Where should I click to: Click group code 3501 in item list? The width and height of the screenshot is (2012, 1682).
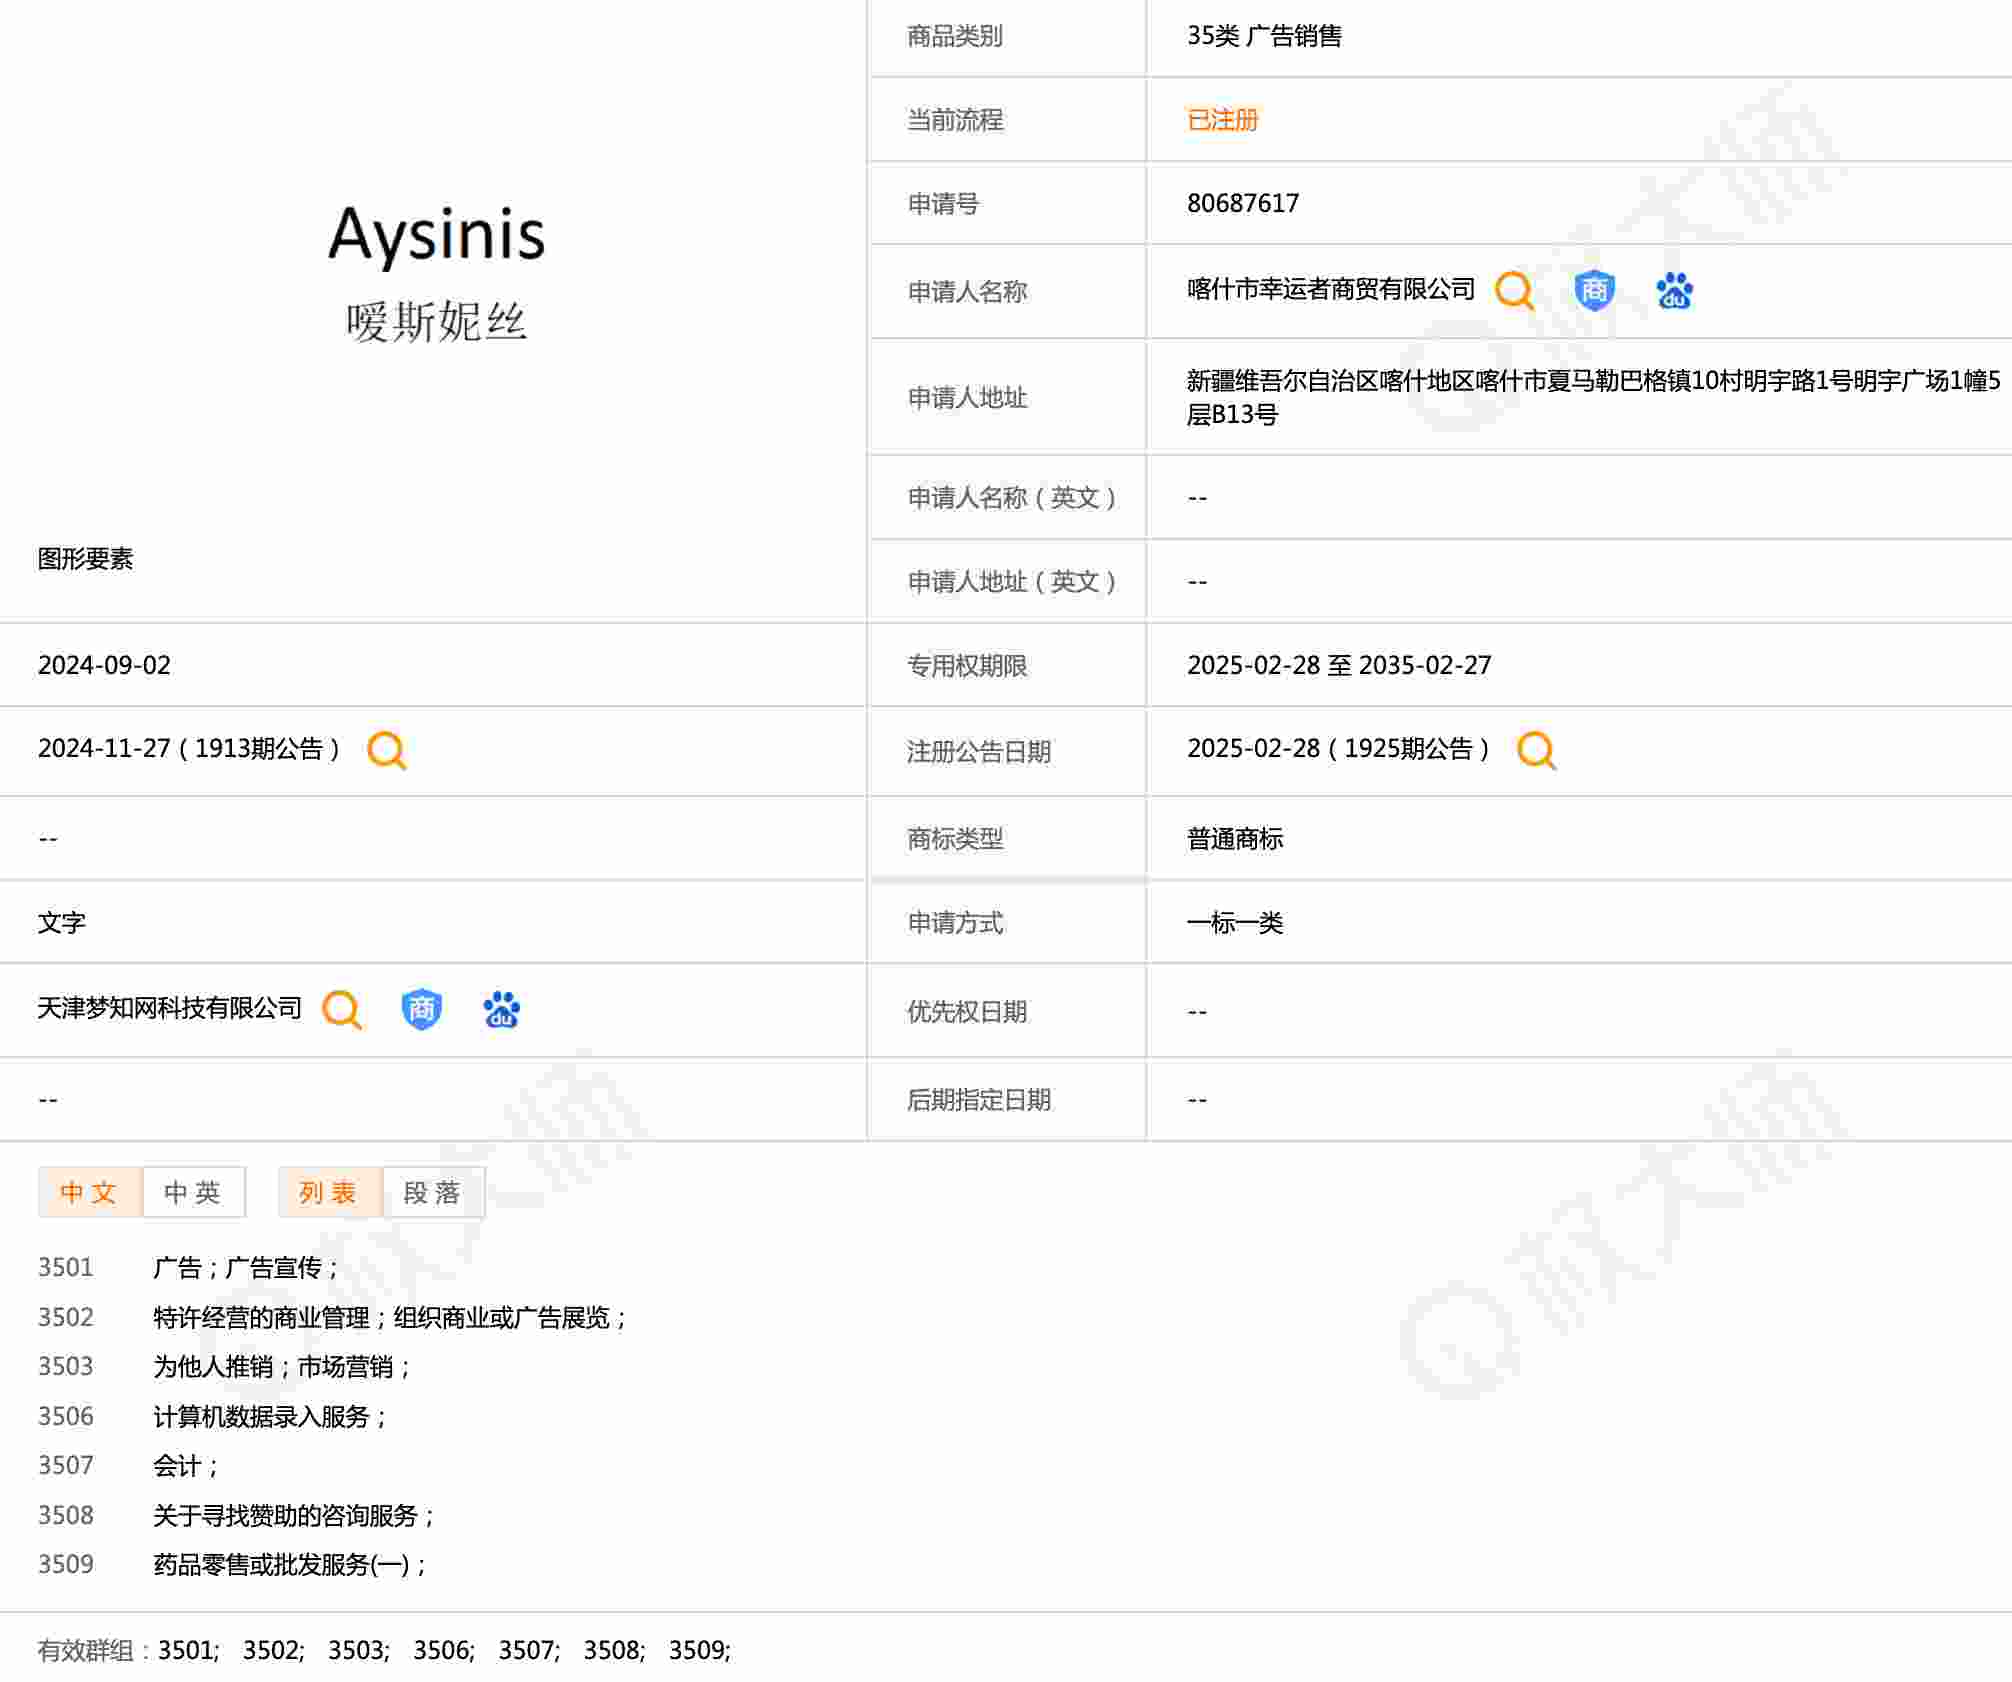tap(66, 1267)
